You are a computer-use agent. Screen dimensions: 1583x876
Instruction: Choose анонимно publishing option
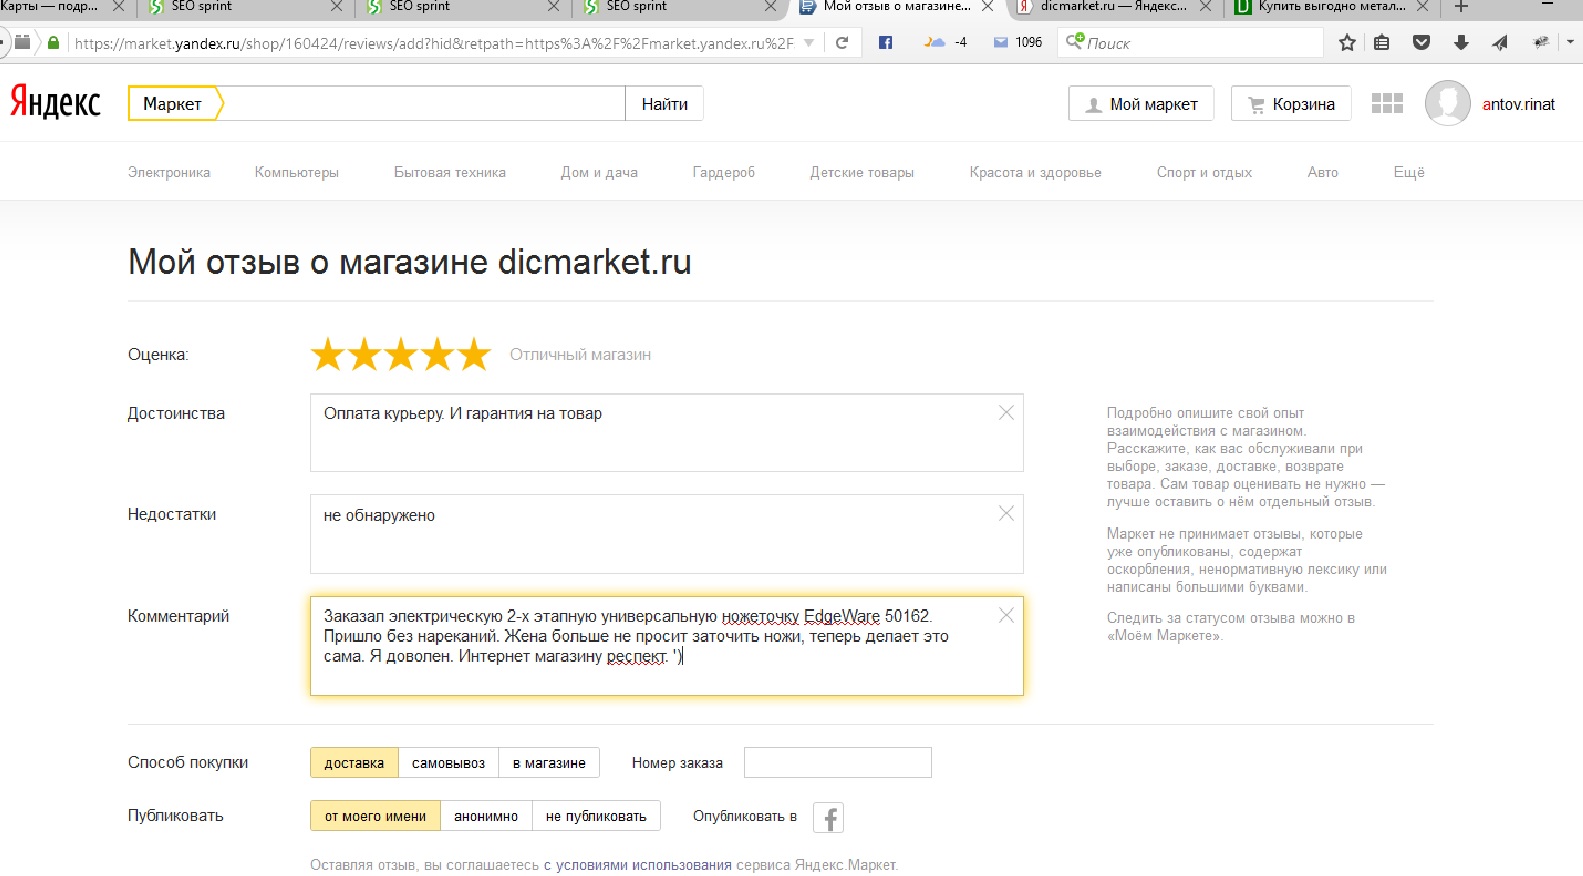tap(486, 816)
